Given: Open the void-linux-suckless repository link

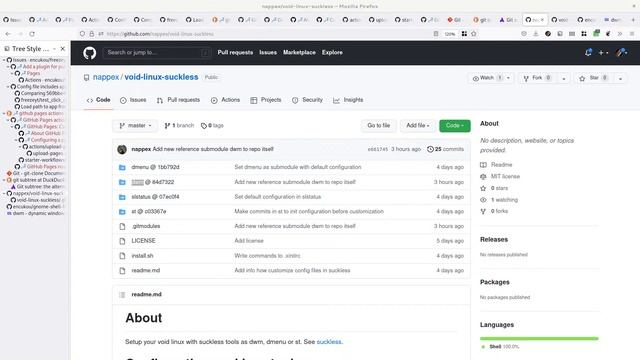Looking at the screenshot, I should 161,77.
